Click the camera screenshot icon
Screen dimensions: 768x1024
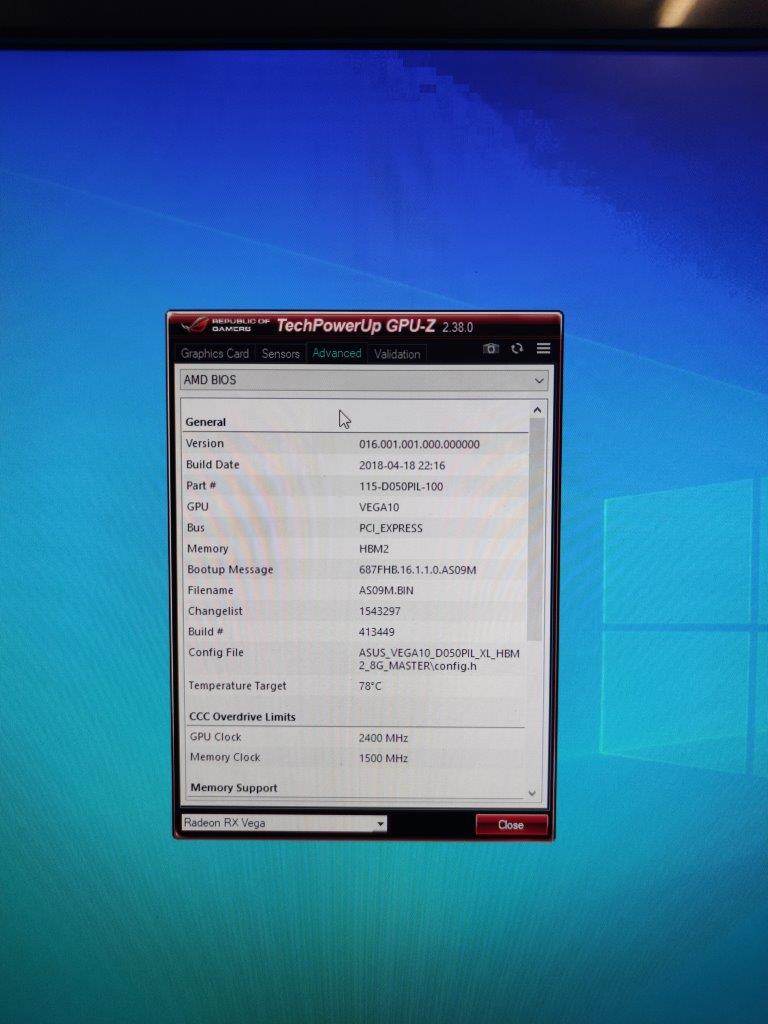490,349
